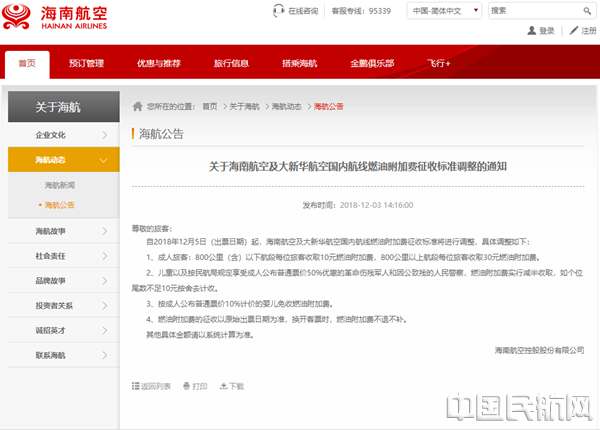Viewport: 600px width, 430px height.
Task: Click the login user icon
Action: tap(532, 31)
